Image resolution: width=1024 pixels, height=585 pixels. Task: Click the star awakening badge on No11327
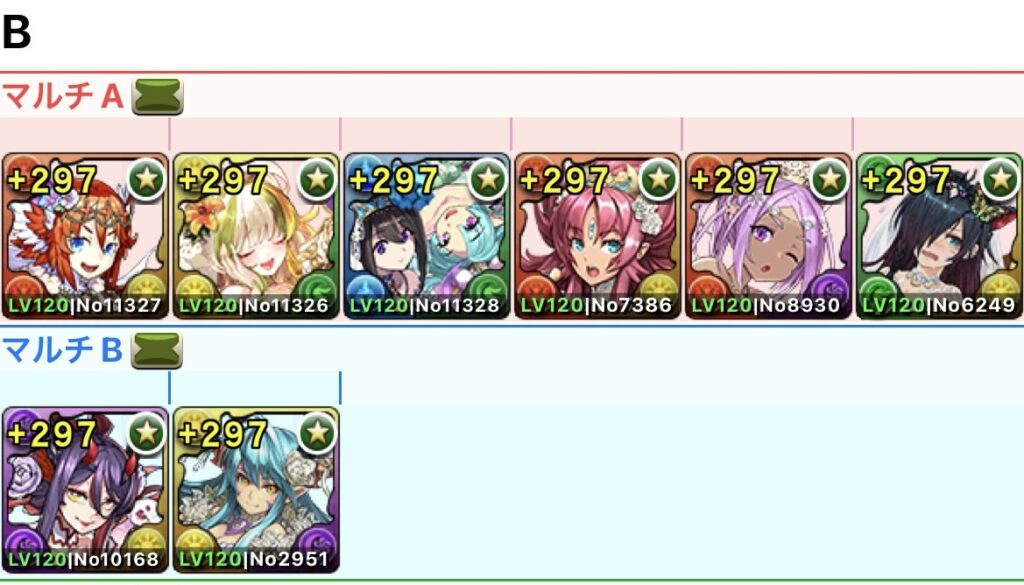pos(146,178)
